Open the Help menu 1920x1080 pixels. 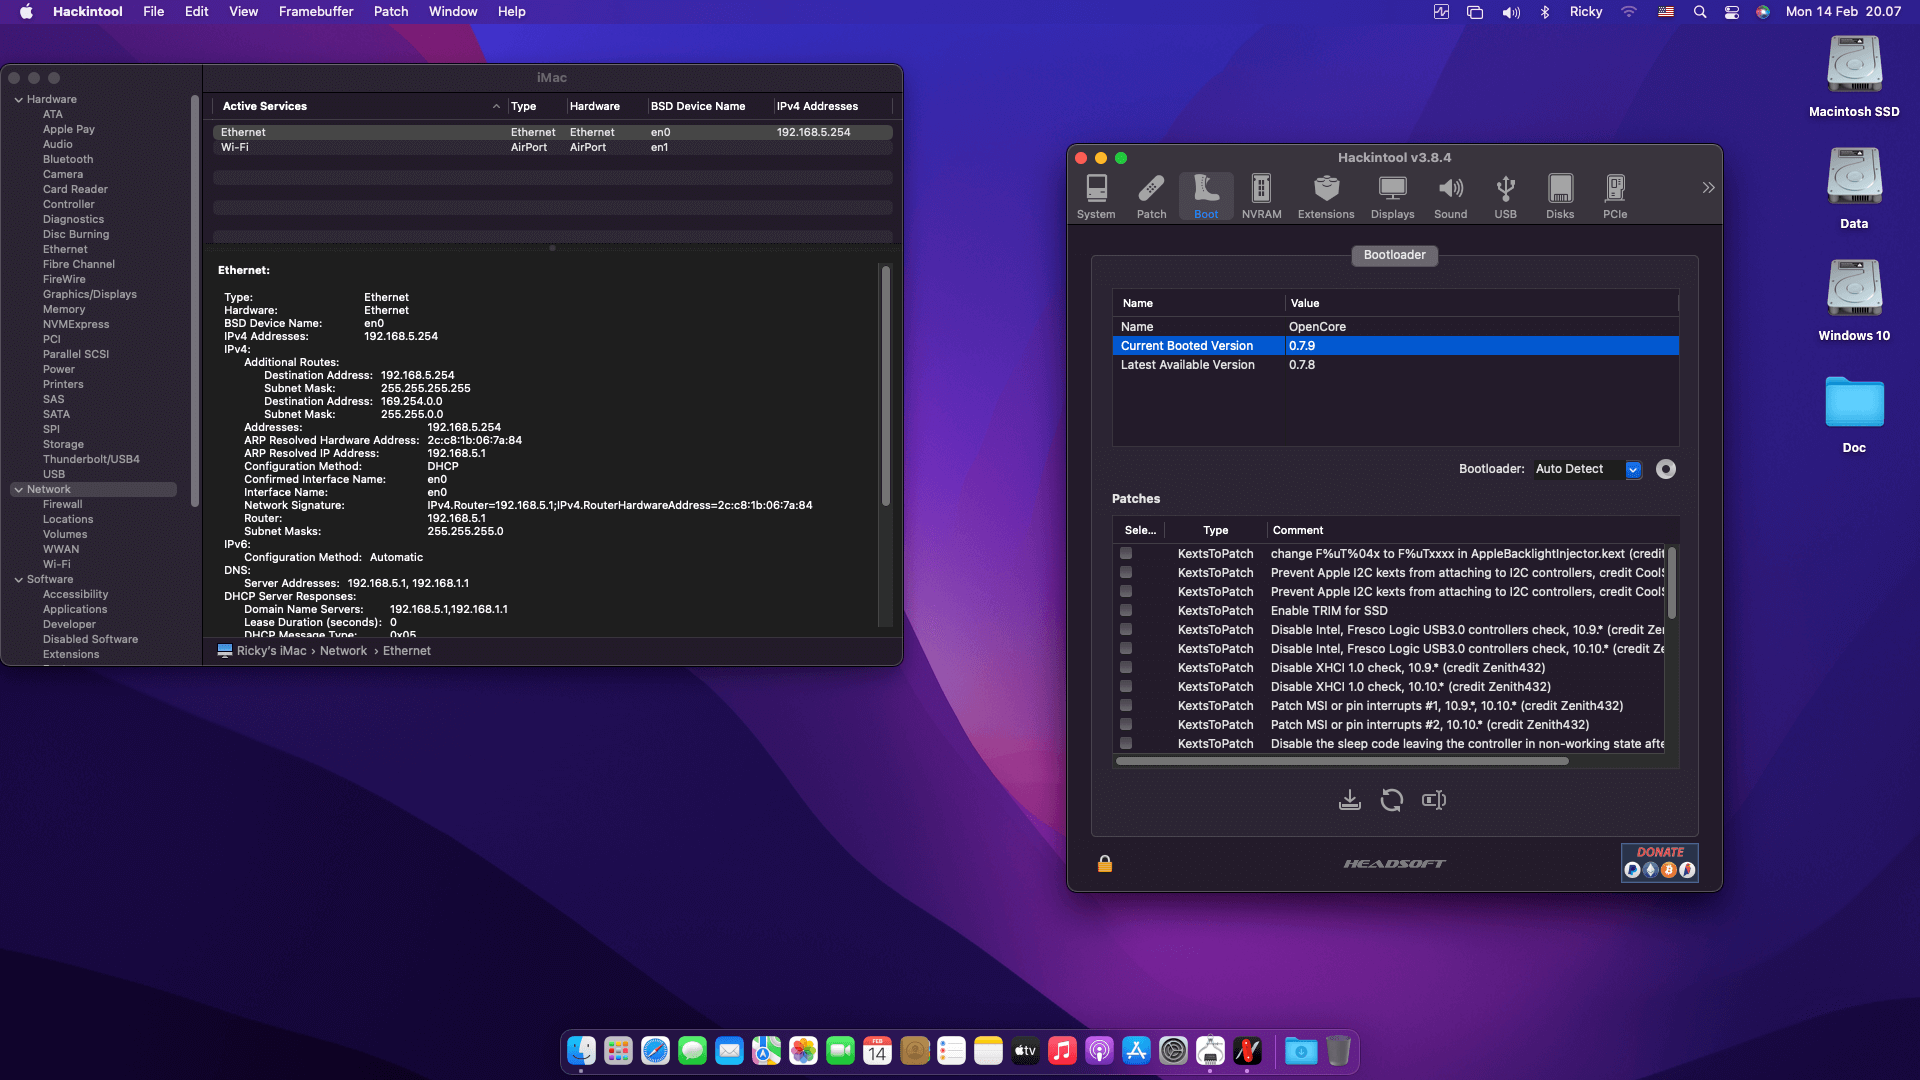pos(511,12)
